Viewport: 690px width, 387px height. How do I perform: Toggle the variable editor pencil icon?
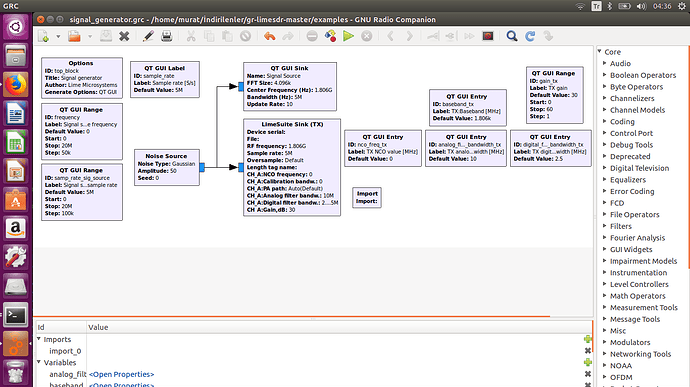(148, 36)
